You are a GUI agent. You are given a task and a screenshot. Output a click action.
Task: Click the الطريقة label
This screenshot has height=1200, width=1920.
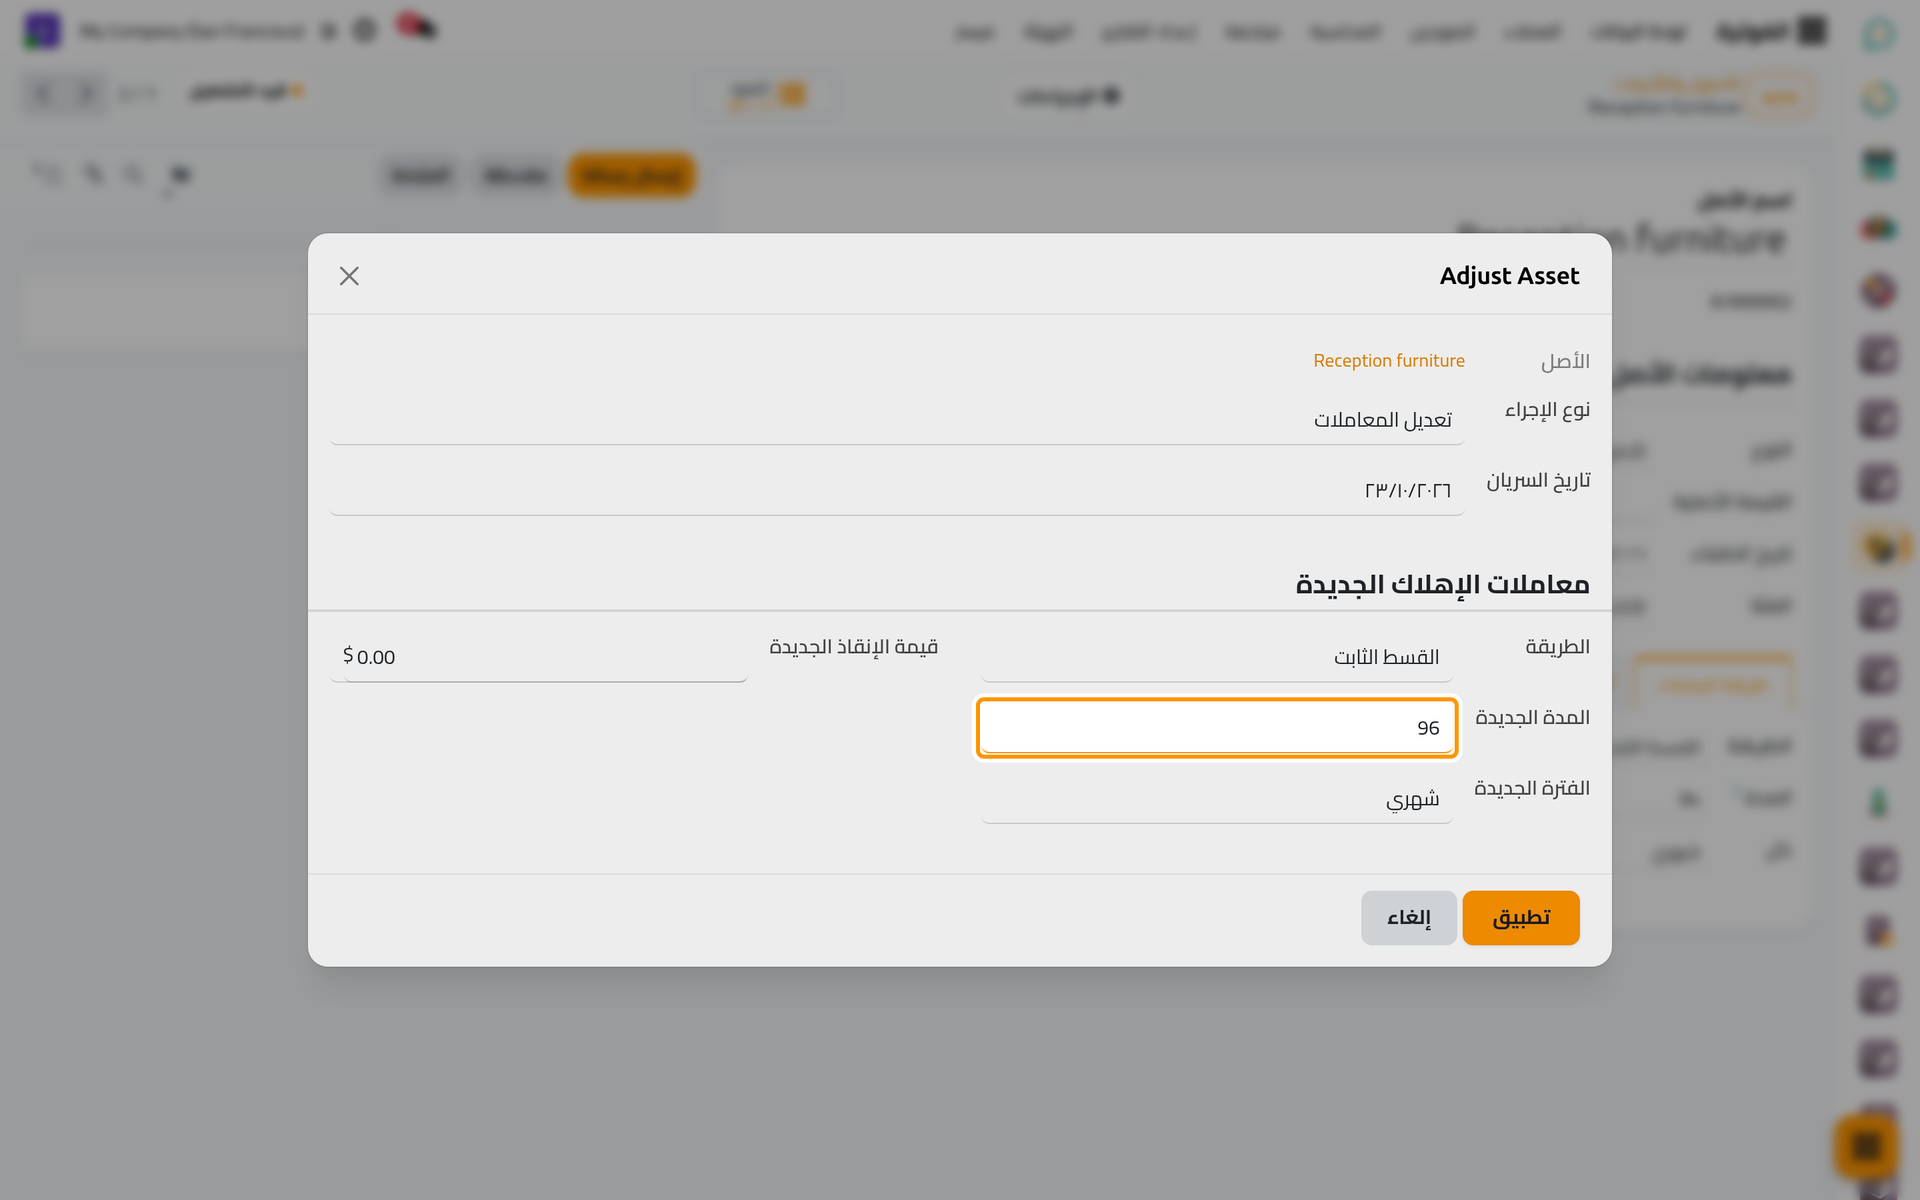click(1557, 647)
